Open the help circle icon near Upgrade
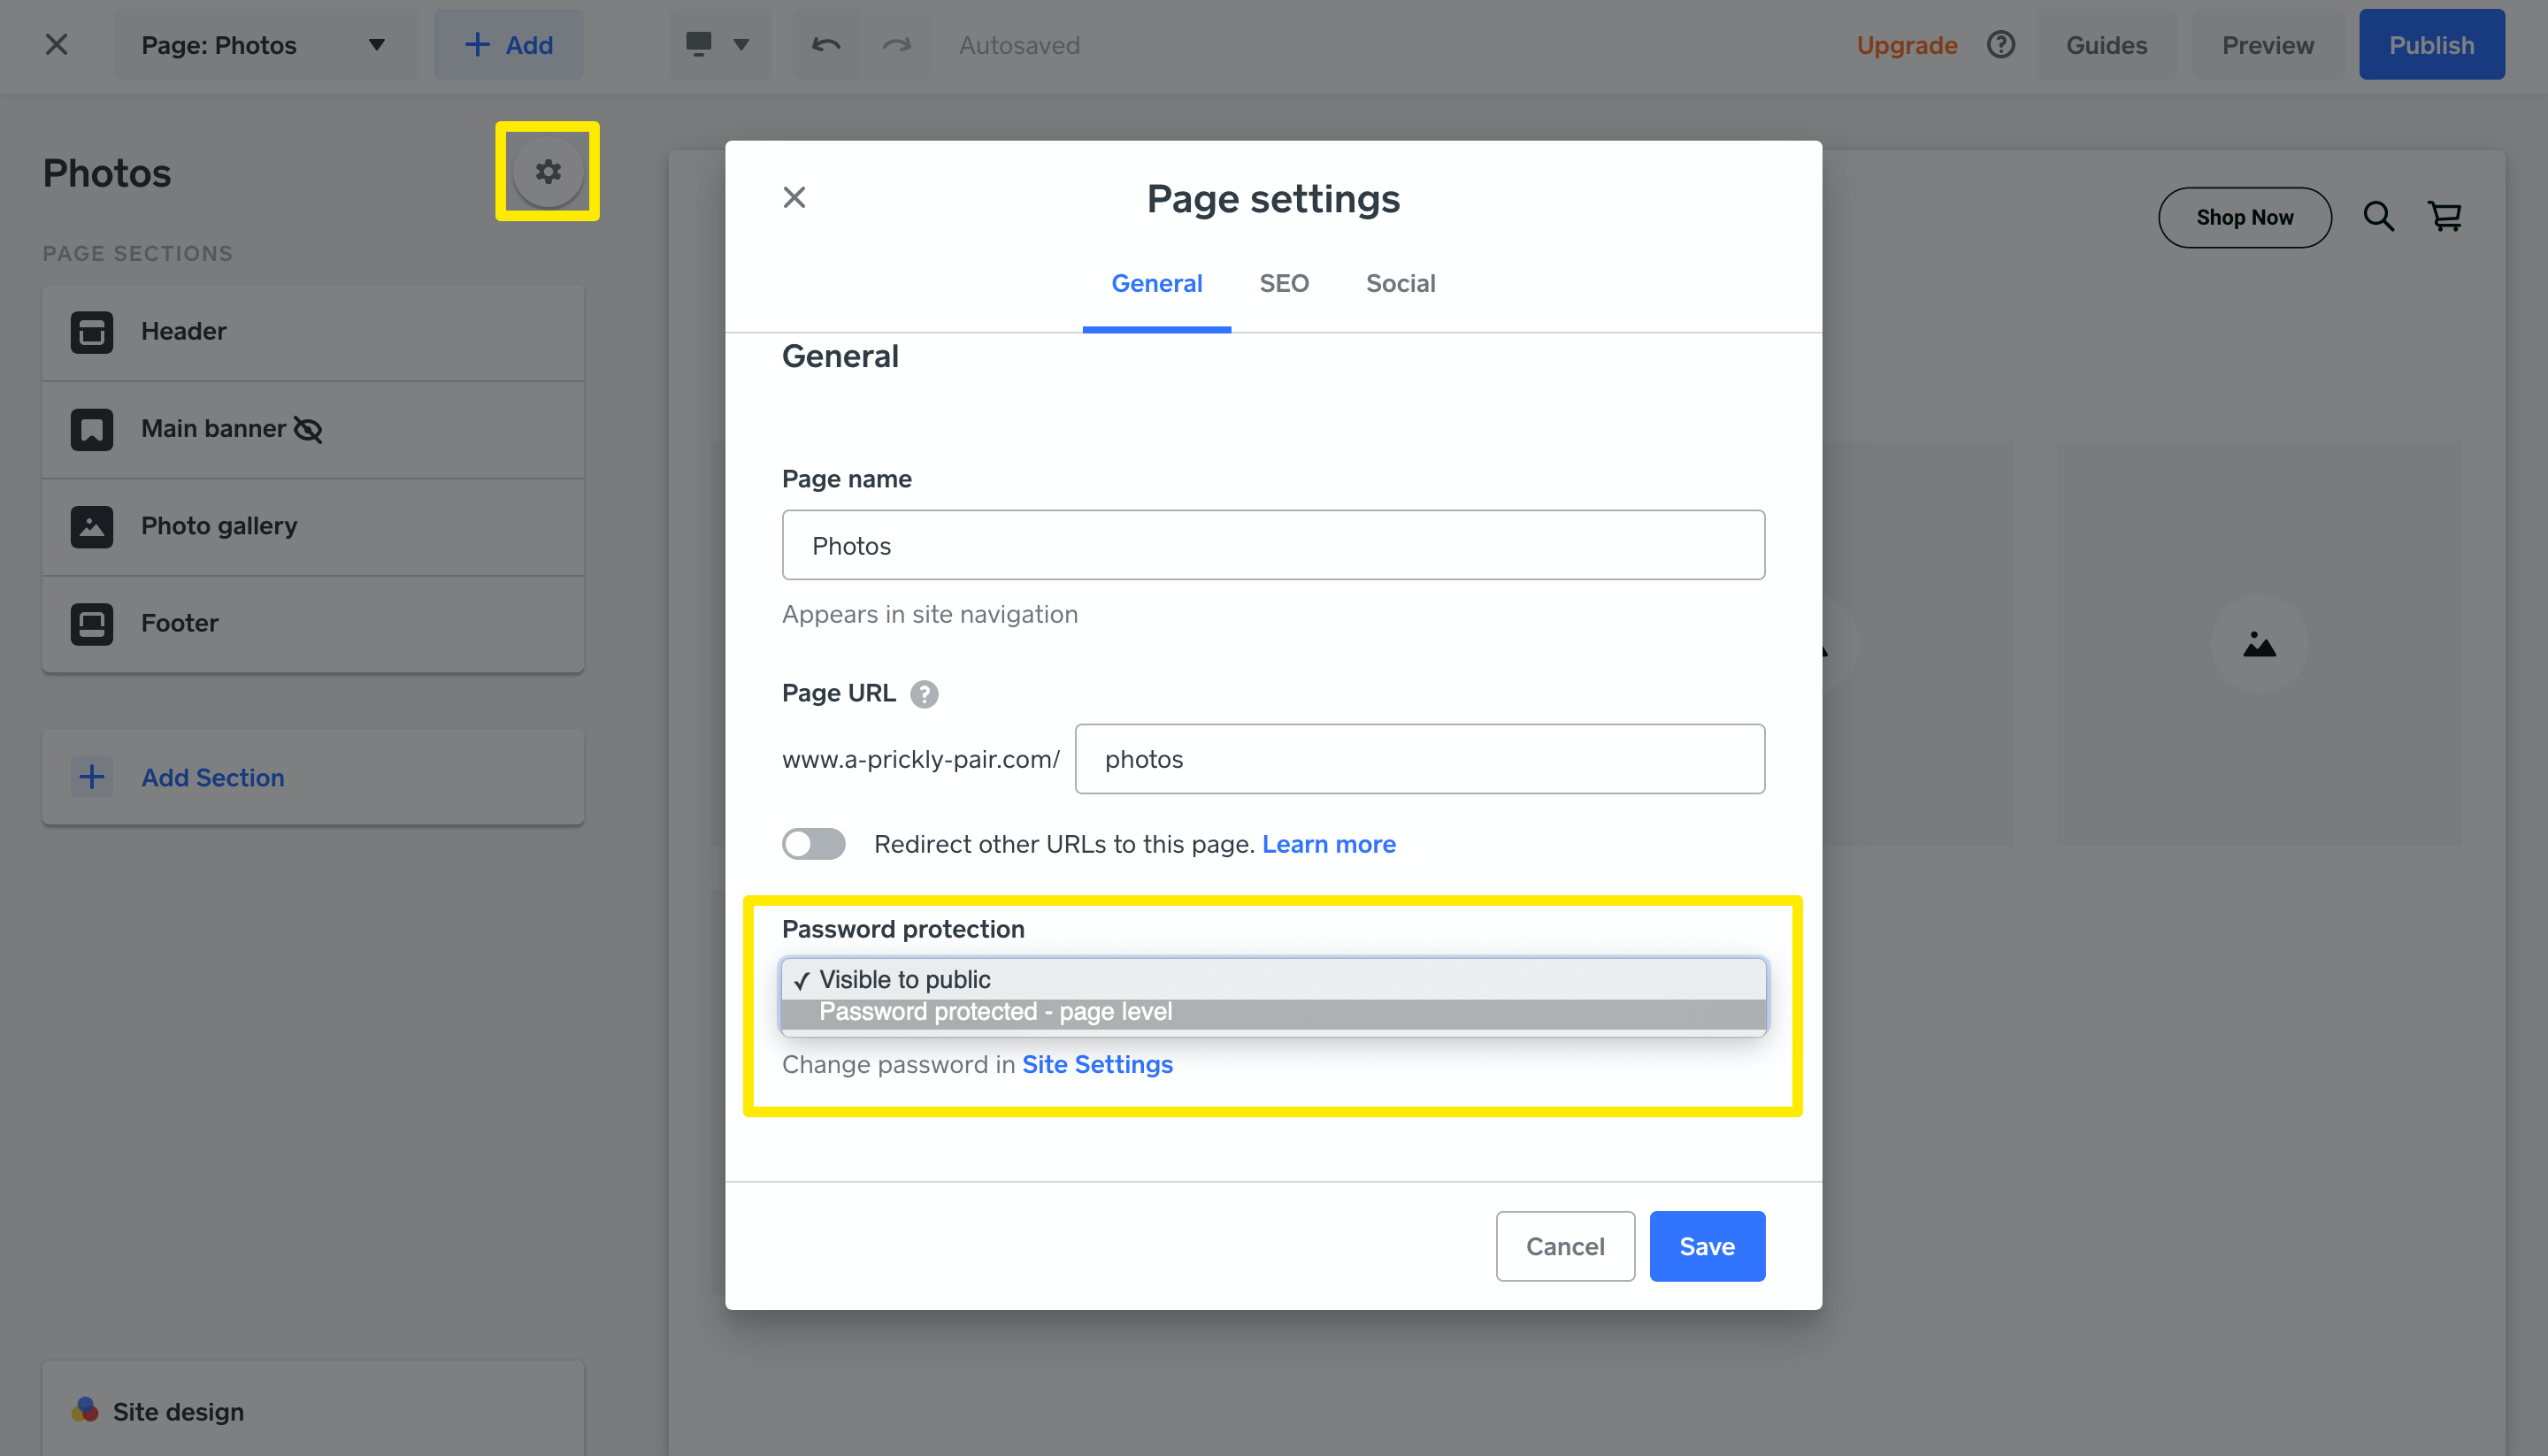This screenshot has height=1456, width=2548. [x=2000, y=45]
